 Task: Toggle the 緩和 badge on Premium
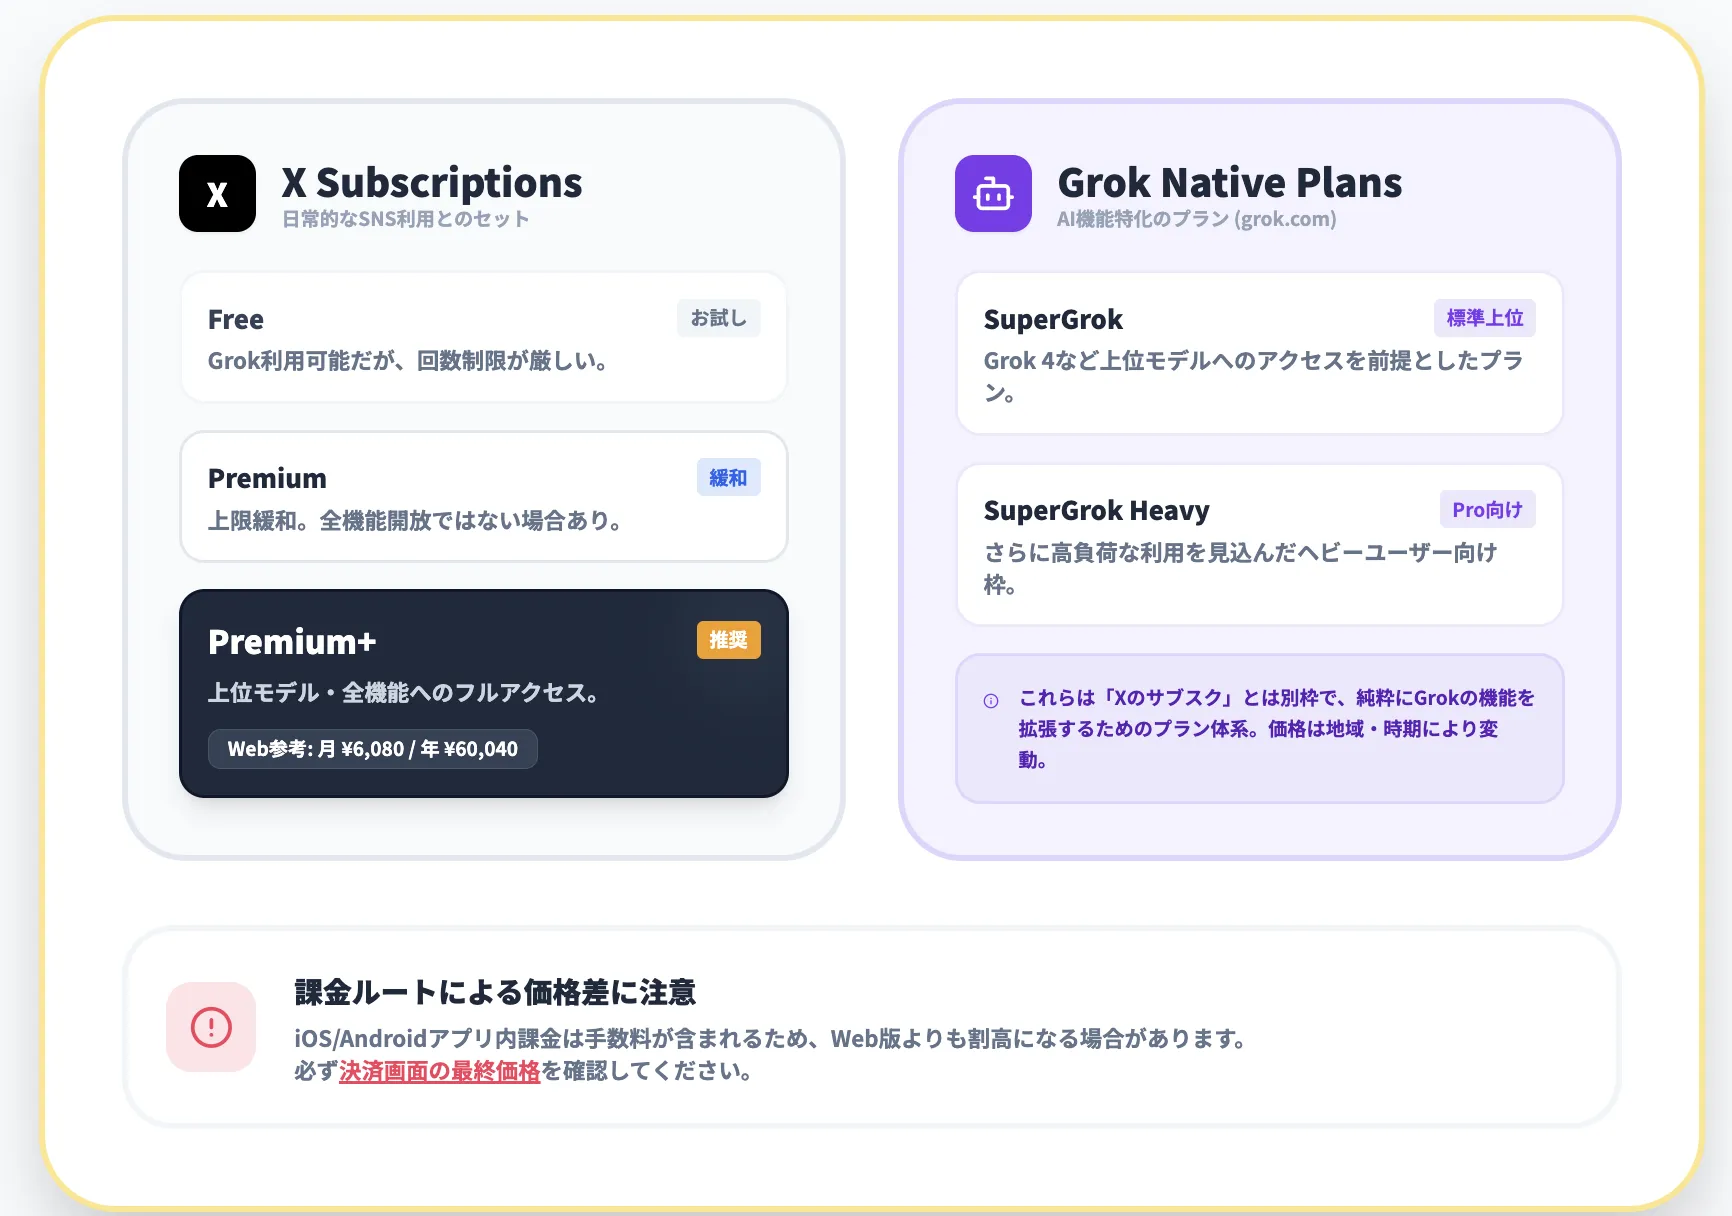728,477
